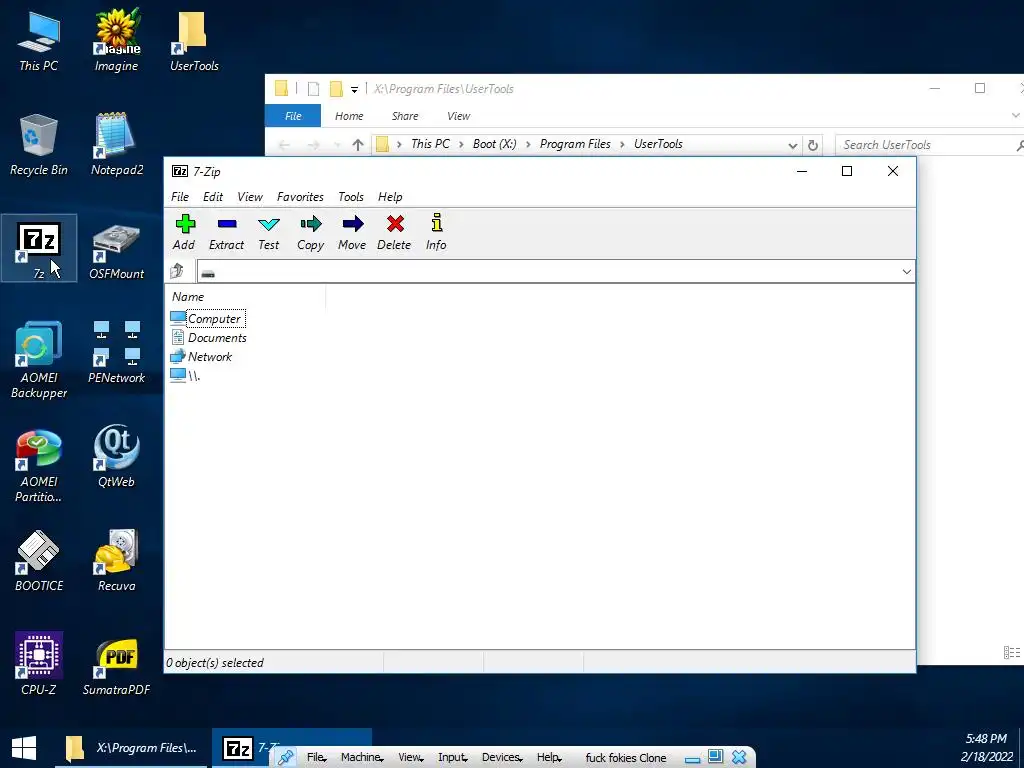Select Documents entry in 7-Zip list
The height and width of the screenshot is (768, 1024).
209,338
